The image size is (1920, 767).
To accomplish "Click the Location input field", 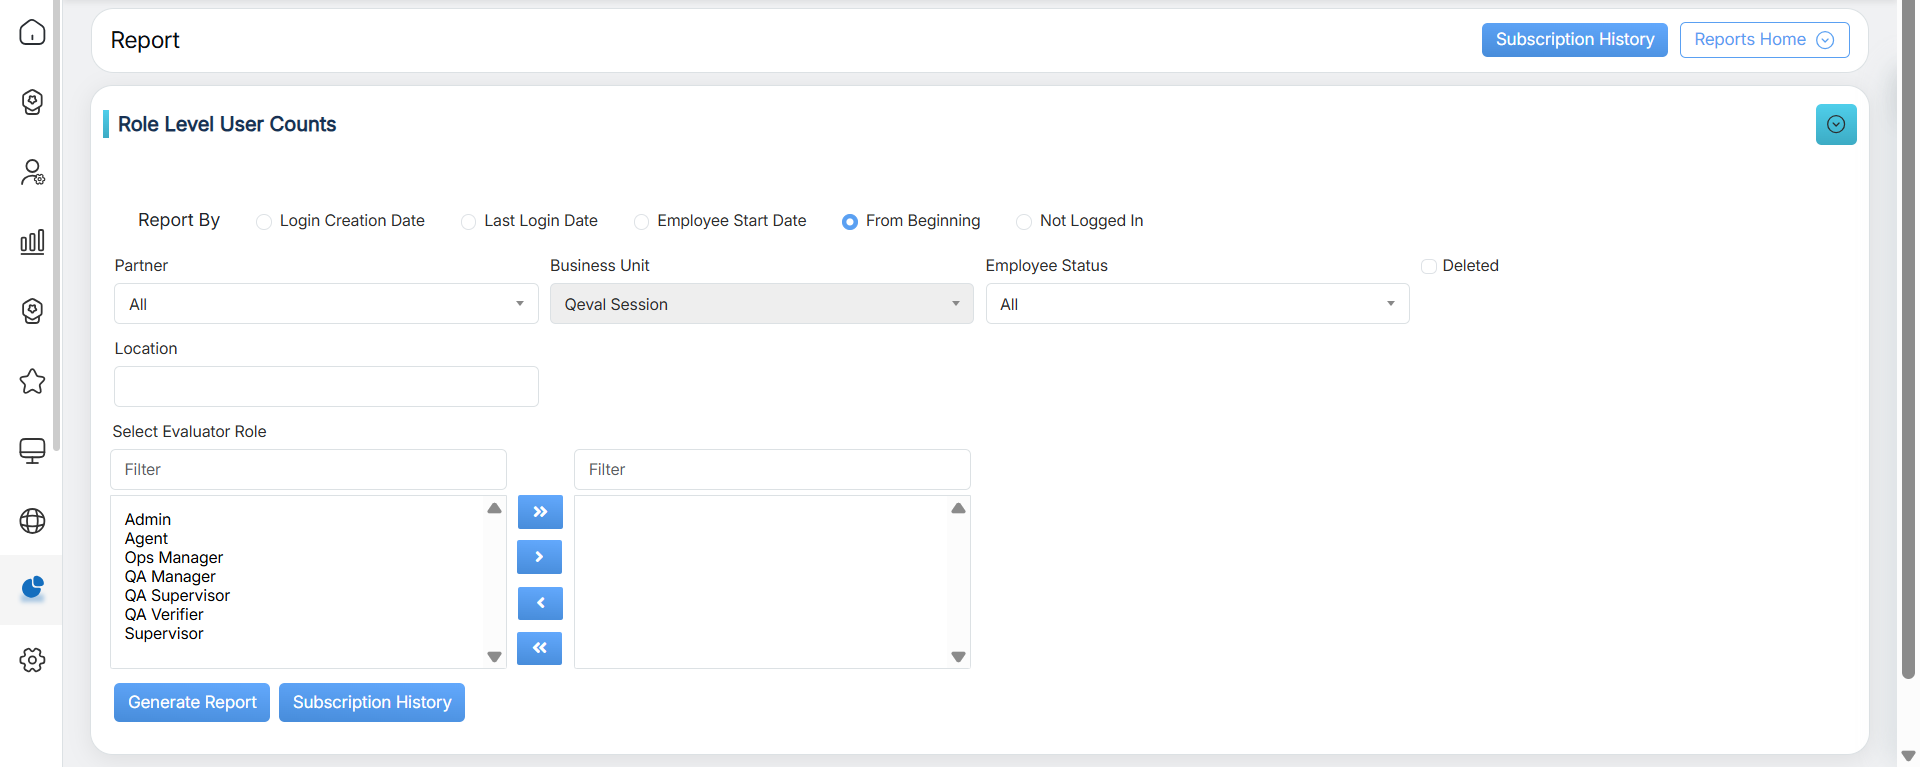I will click(326, 386).
